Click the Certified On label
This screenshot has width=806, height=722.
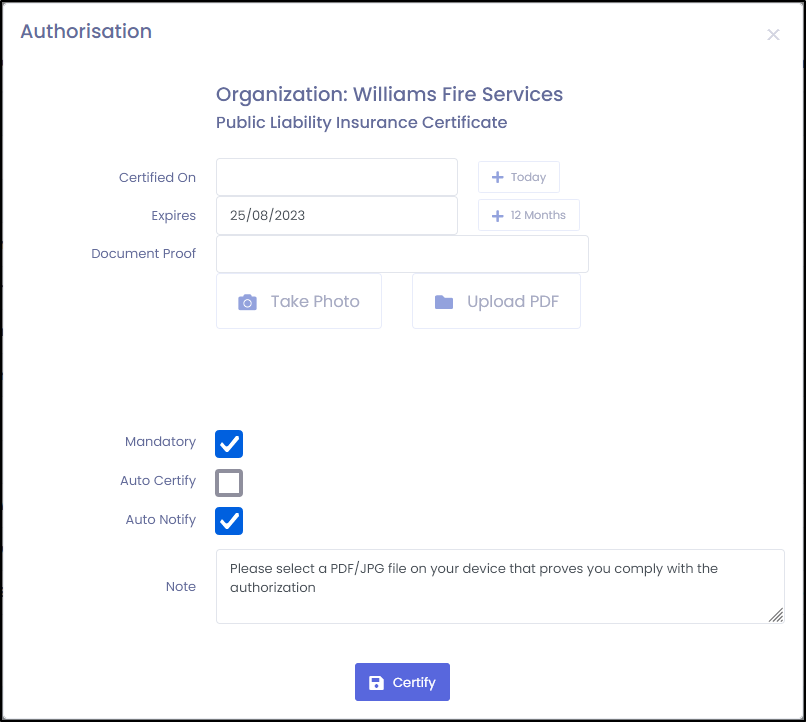click(x=157, y=177)
